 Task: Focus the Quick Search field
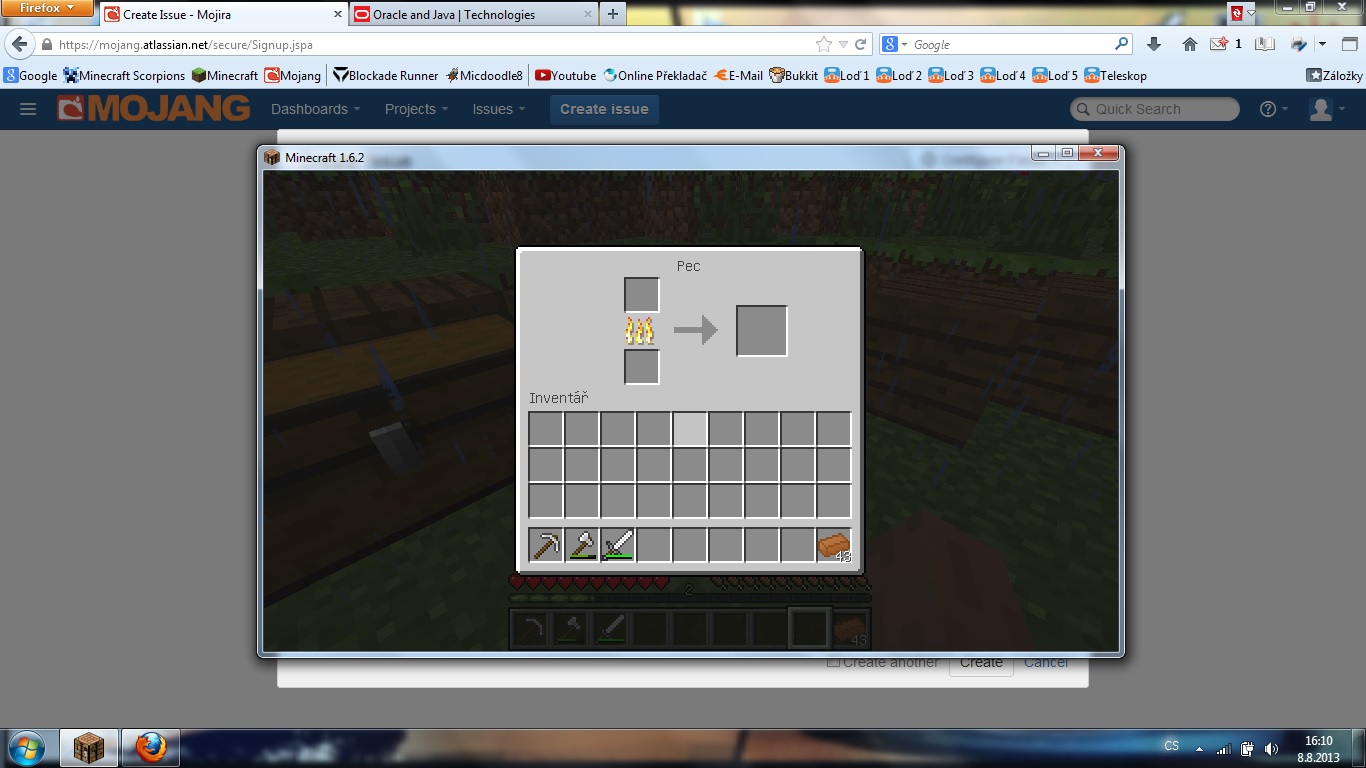[x=1155, y=109]
